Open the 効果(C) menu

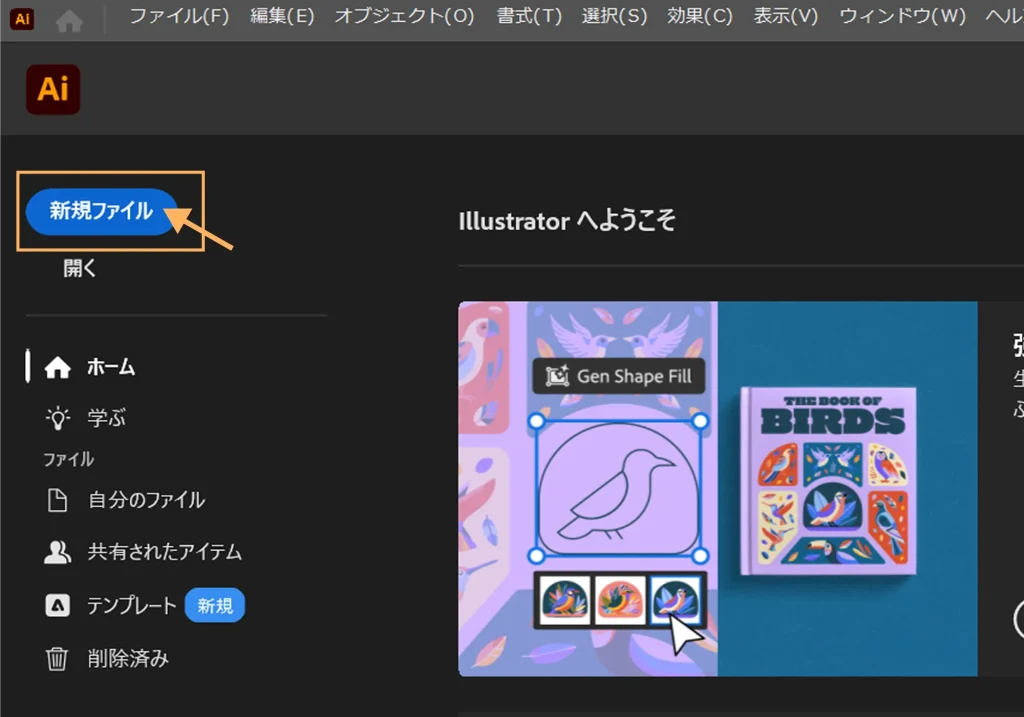[x=700, y=17]
